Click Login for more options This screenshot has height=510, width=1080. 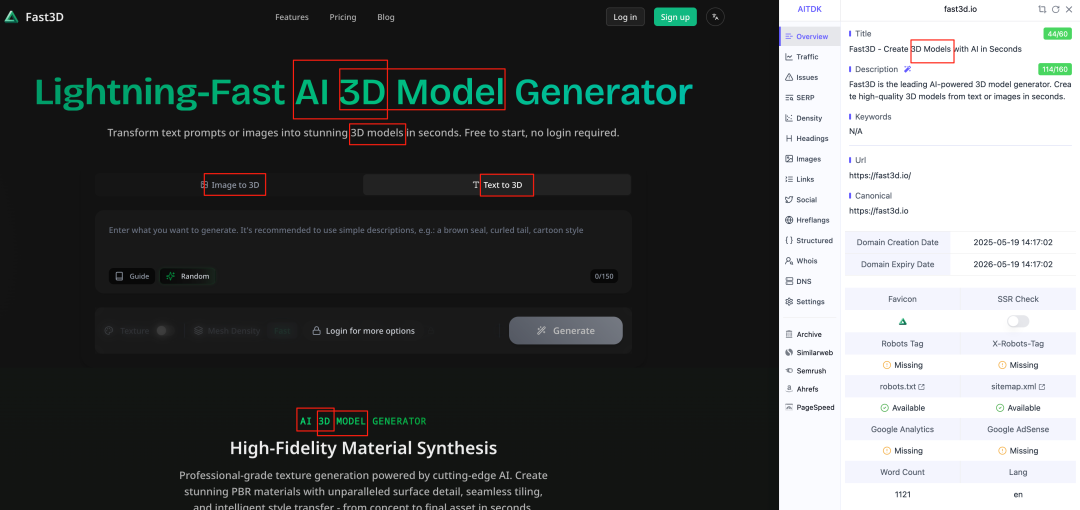[364, 331]
